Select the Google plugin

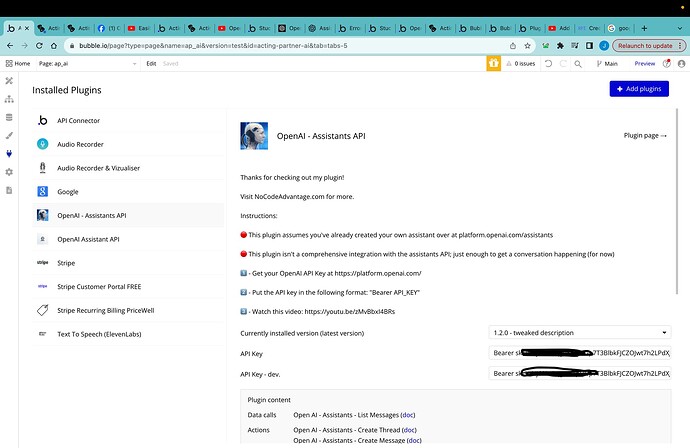(128, 191)
